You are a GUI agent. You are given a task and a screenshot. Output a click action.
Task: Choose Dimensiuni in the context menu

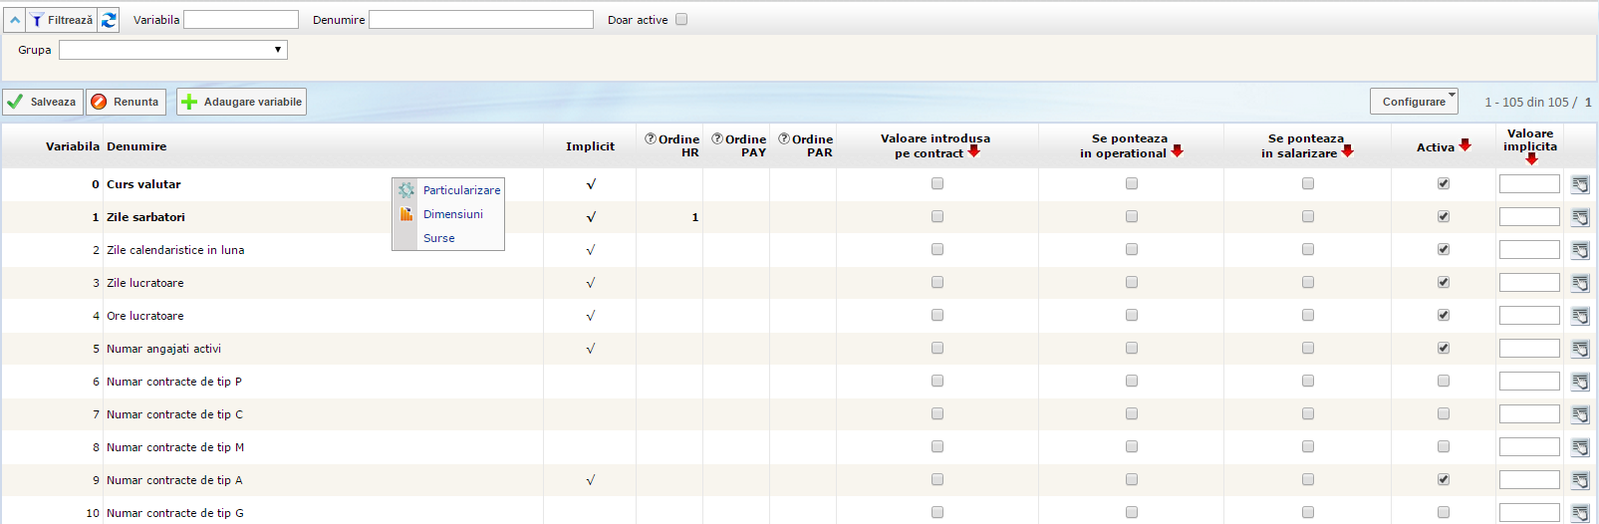point(452,214)
